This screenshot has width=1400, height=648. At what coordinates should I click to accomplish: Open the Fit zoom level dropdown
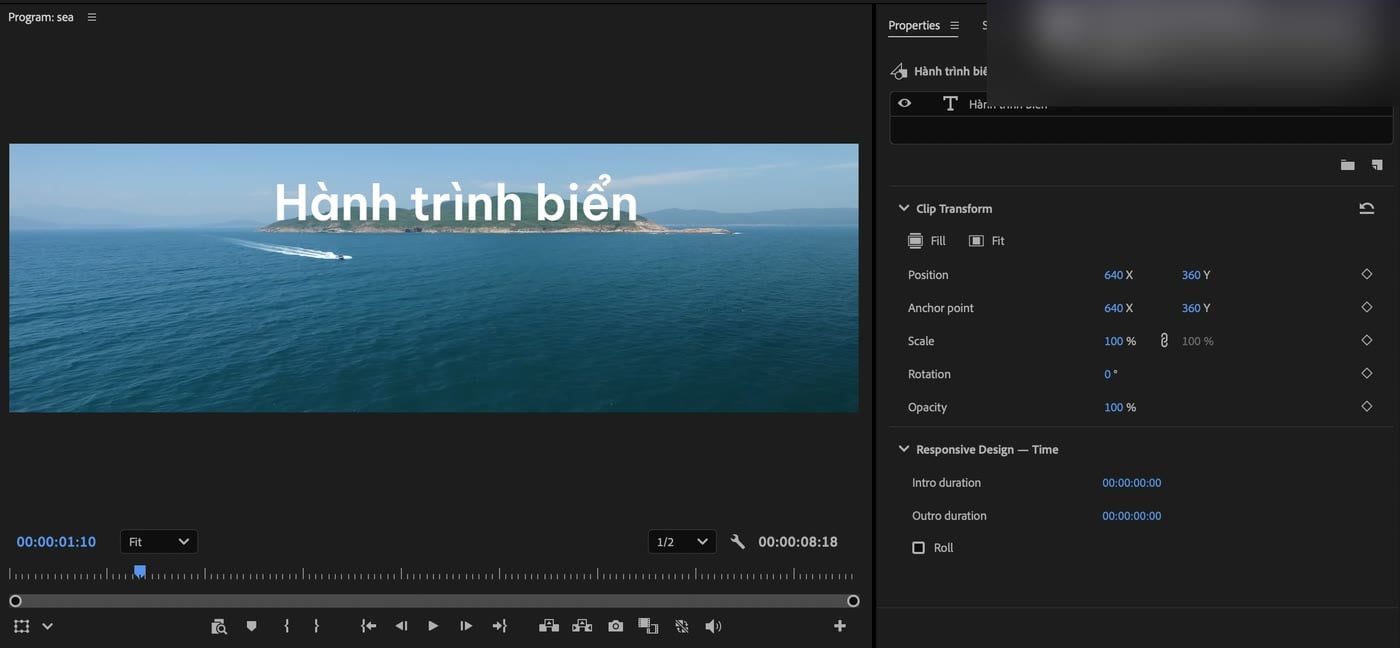[159, 542]
